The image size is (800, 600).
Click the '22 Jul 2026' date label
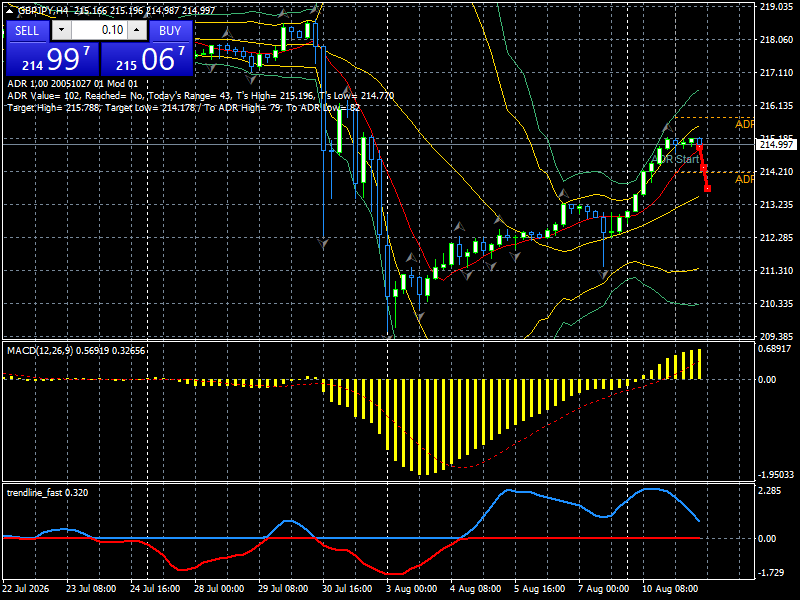pos(26,588)
